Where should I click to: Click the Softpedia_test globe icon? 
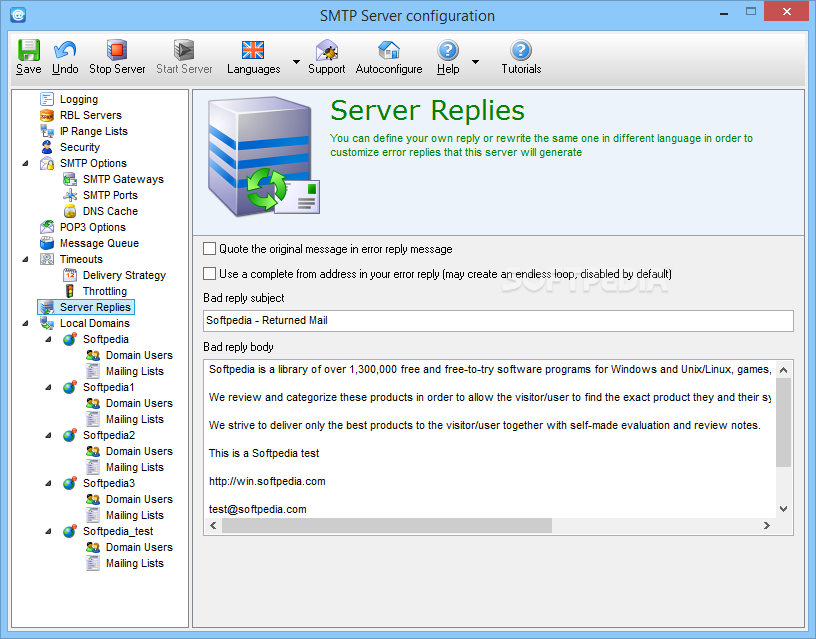(x=70, y=531)
